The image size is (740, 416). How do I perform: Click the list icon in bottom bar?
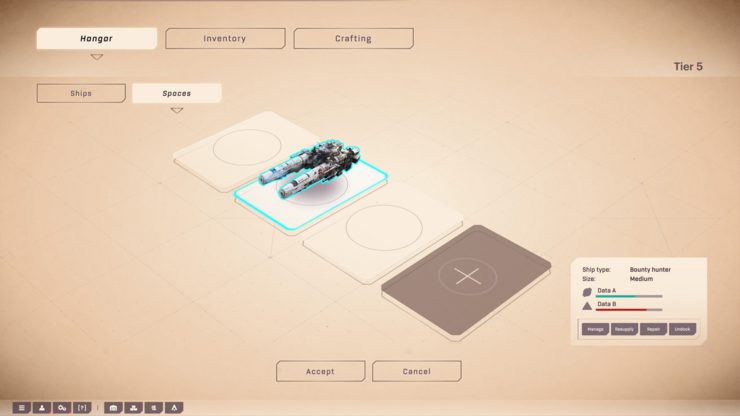[x=153, y=408]
